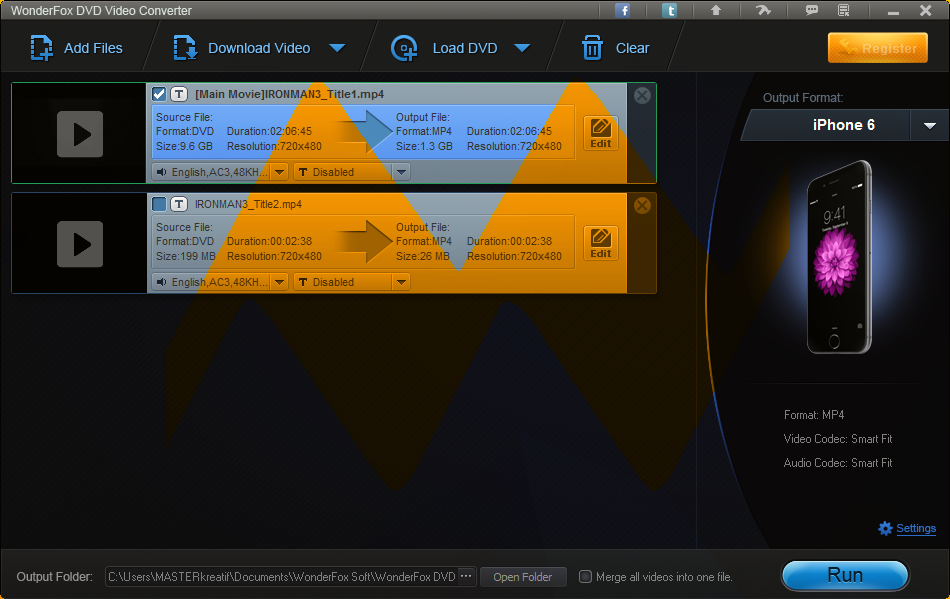950x599 pixels.
Task: Click the Add Files label
Action: point(93,48)
